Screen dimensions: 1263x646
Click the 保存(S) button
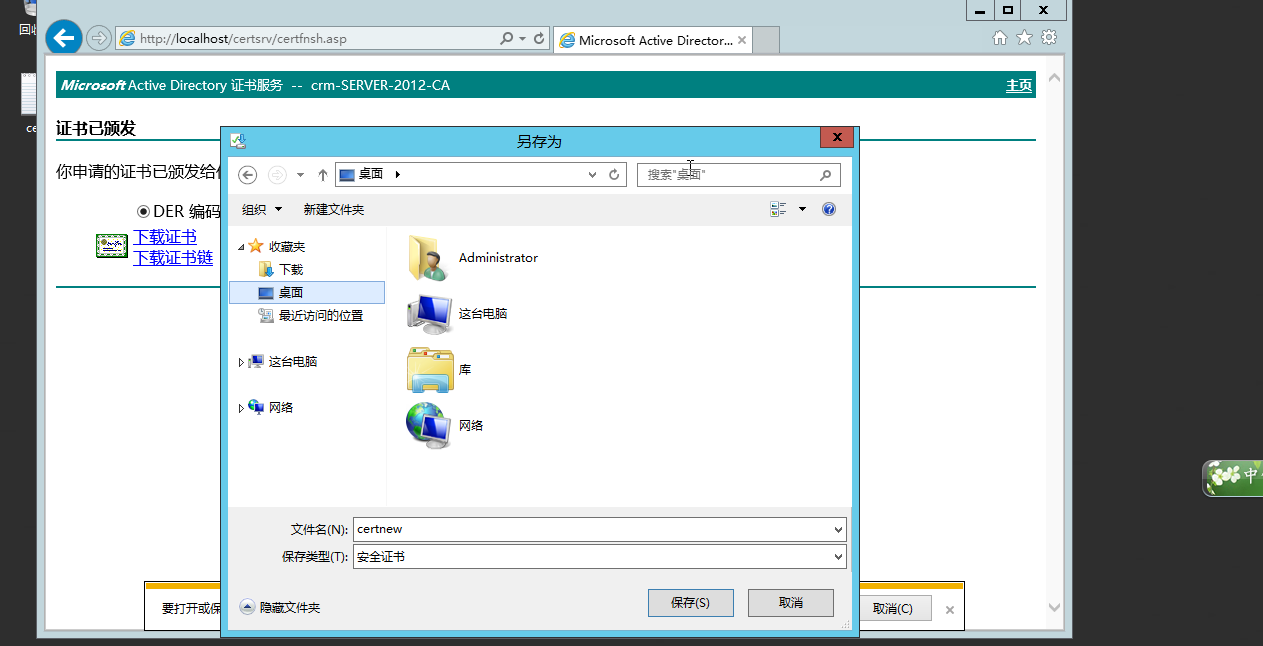[x=690, y=603]
